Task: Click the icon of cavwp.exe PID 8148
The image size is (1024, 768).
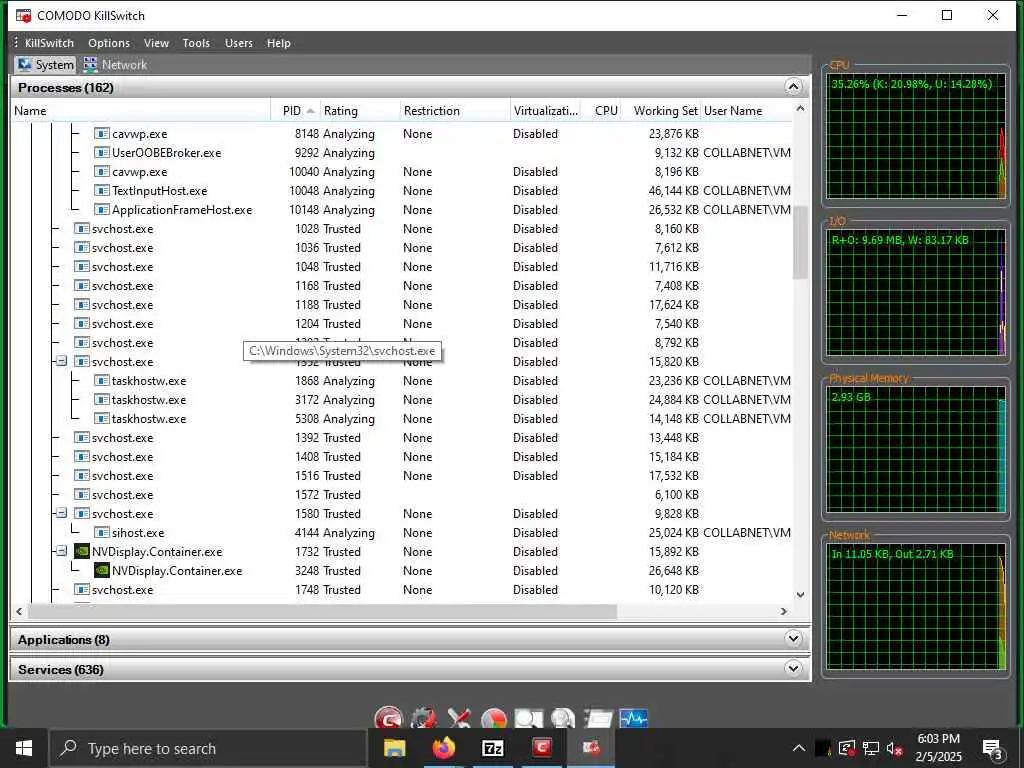Action: (x=102, y=134)
